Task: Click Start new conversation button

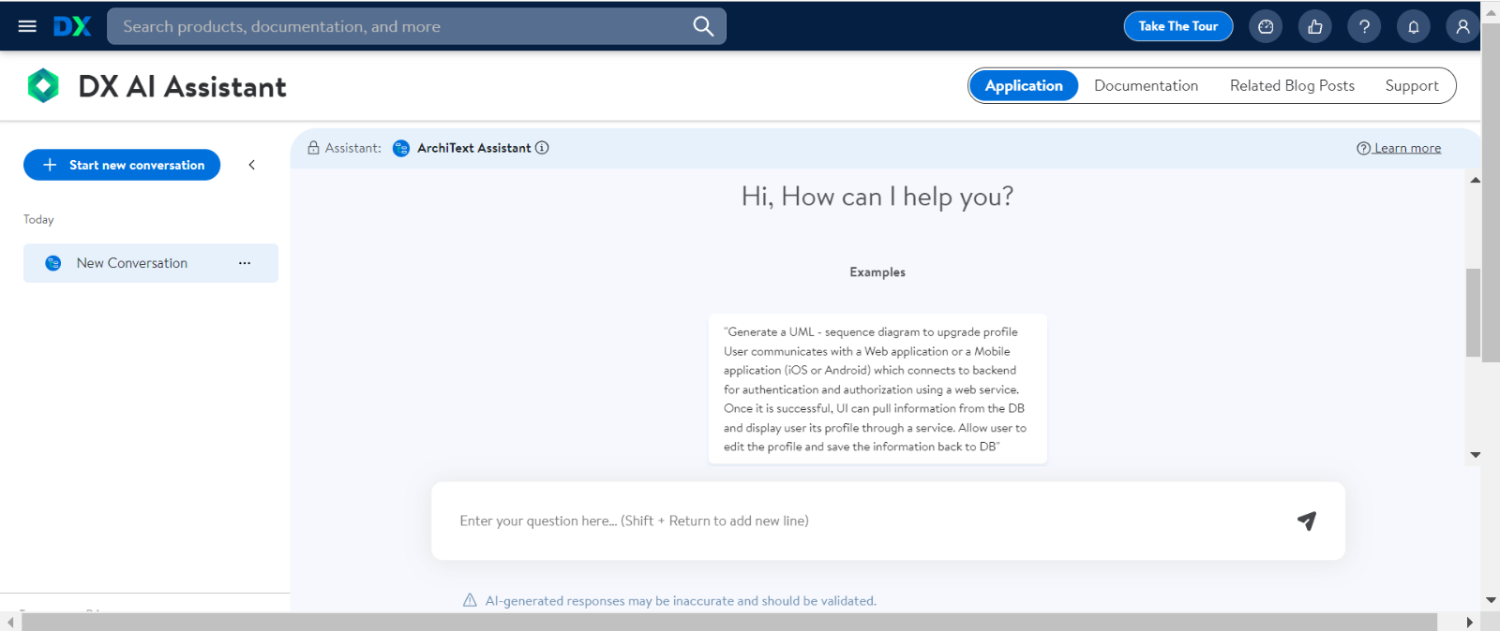Action: (x=122, y=165)
